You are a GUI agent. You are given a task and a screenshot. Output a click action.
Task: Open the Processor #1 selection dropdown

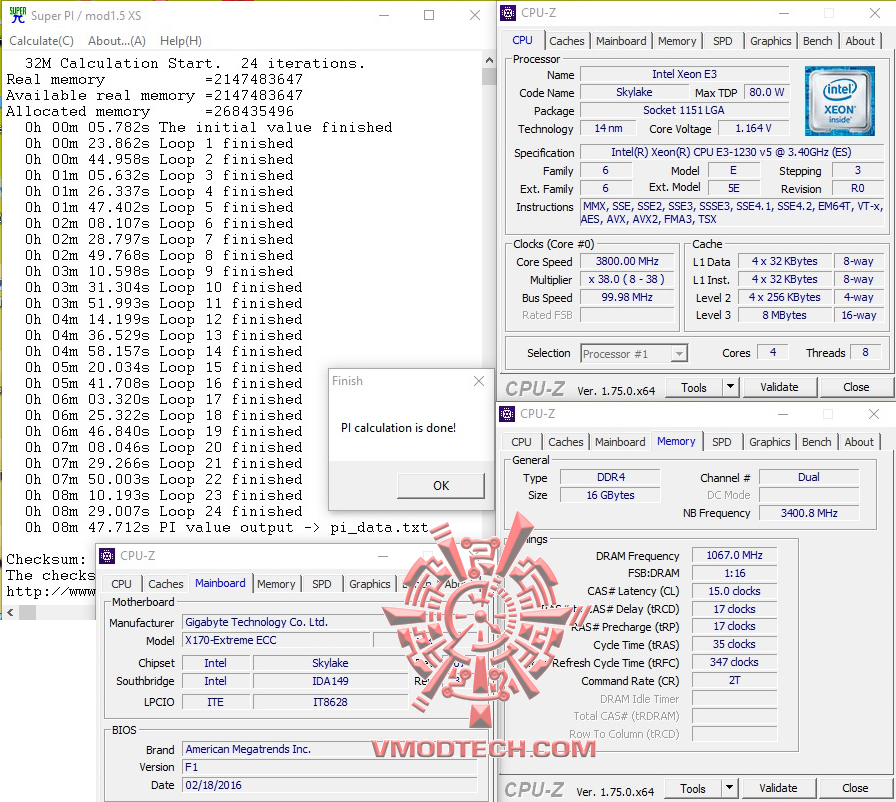point(634,354)
